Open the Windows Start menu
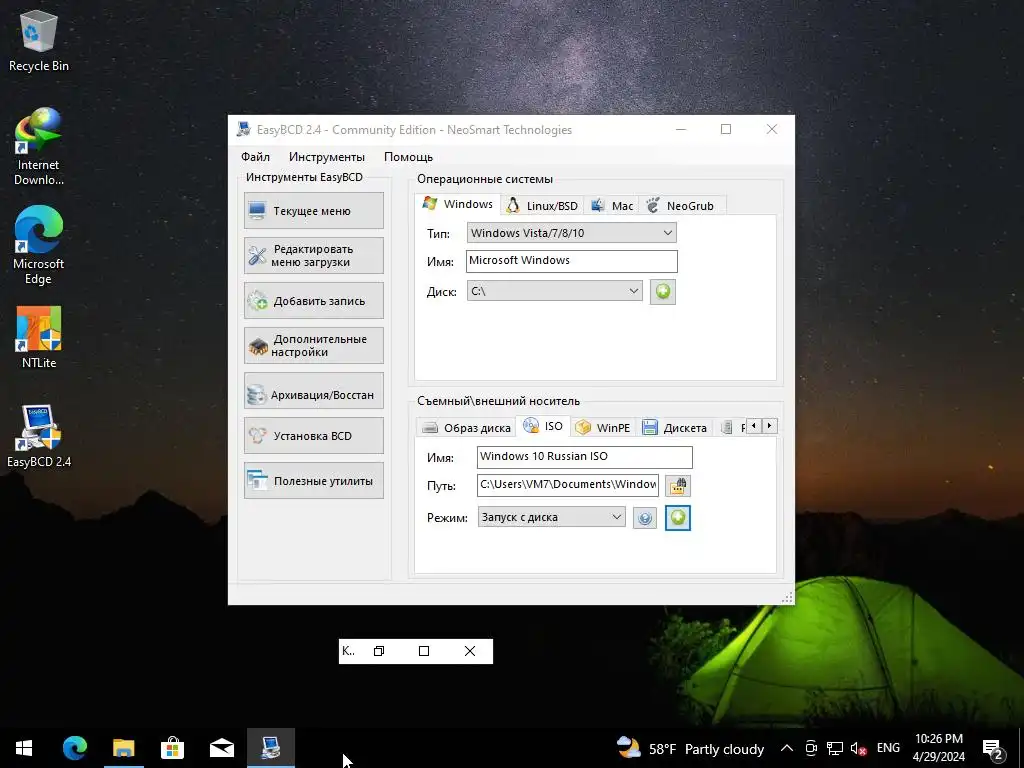1024x768 pixels. pos(24,748)
